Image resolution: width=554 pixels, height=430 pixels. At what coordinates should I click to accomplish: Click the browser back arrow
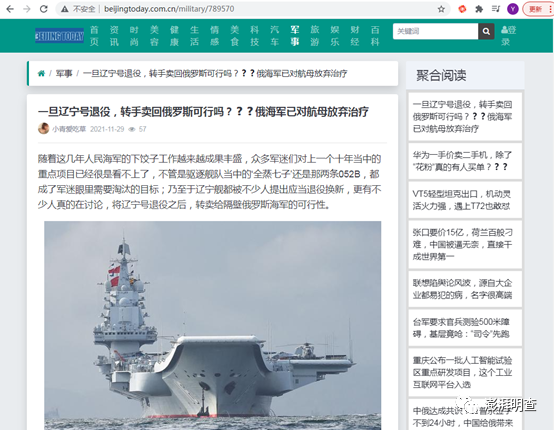(x=10, y=9)
